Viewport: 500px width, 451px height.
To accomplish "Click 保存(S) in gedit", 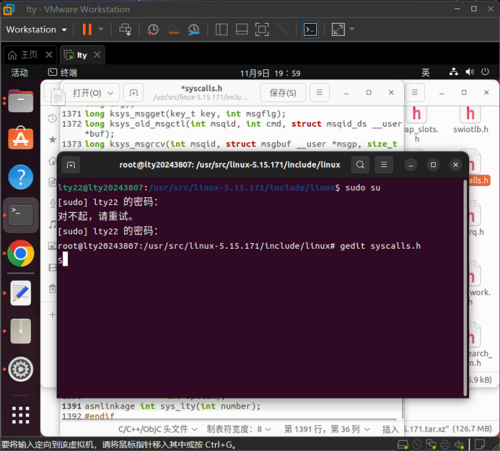I will coord(283,93).
